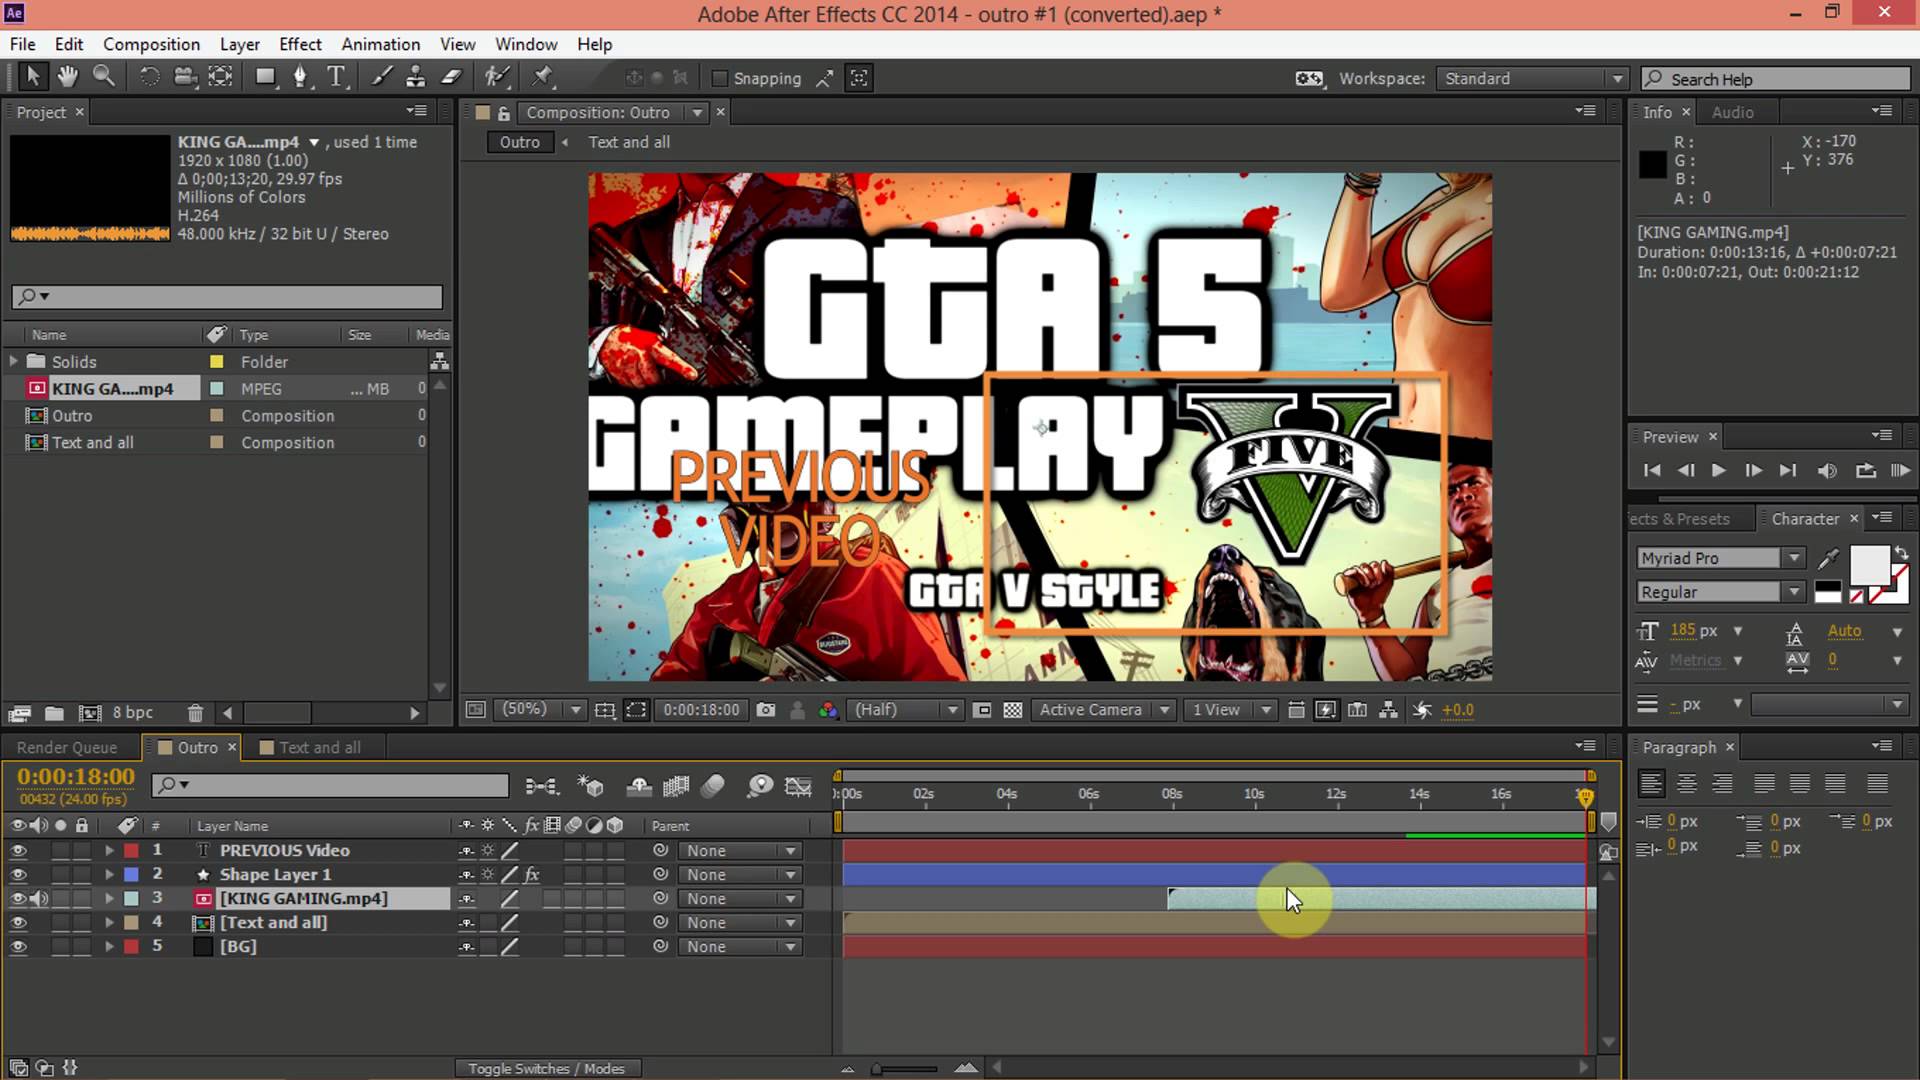1920x1080 pixels.
Task: Open the 1 View layout dropdown
Action: tap(1230, 710)
